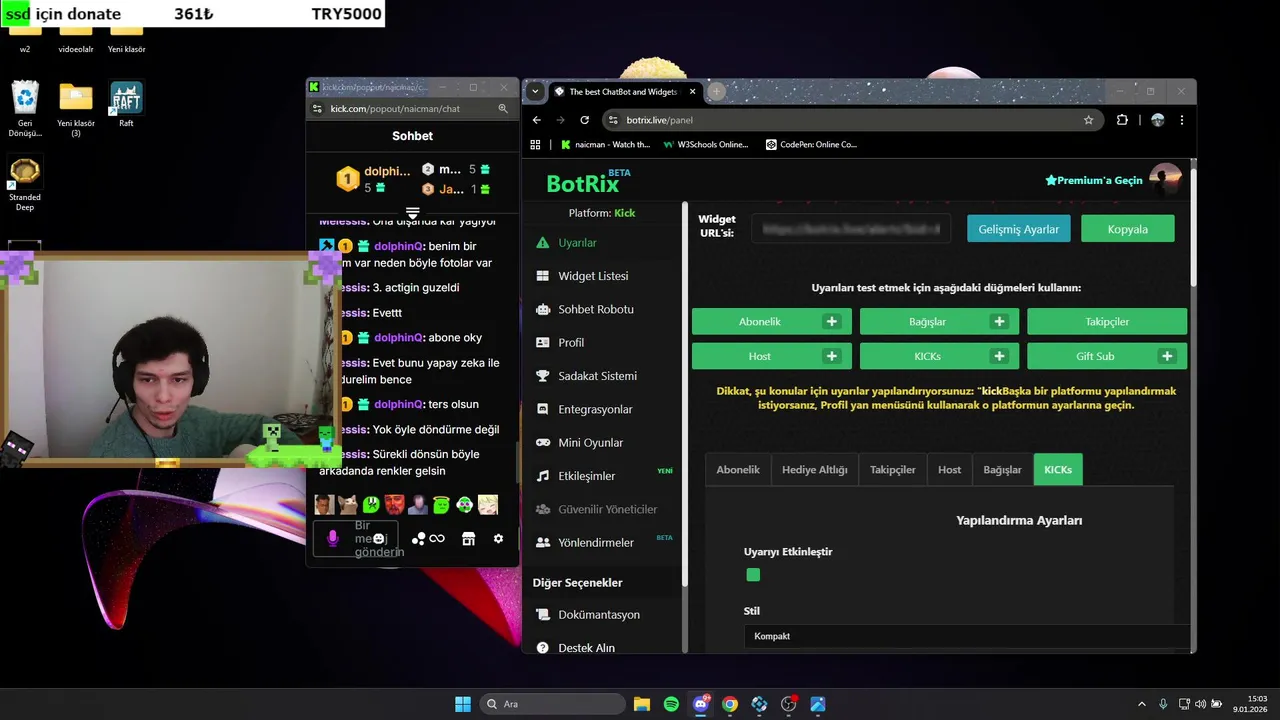This screenshot has width=1280, height=720.
Task: Select the green halo emote in chat
Action: point(441,505)
